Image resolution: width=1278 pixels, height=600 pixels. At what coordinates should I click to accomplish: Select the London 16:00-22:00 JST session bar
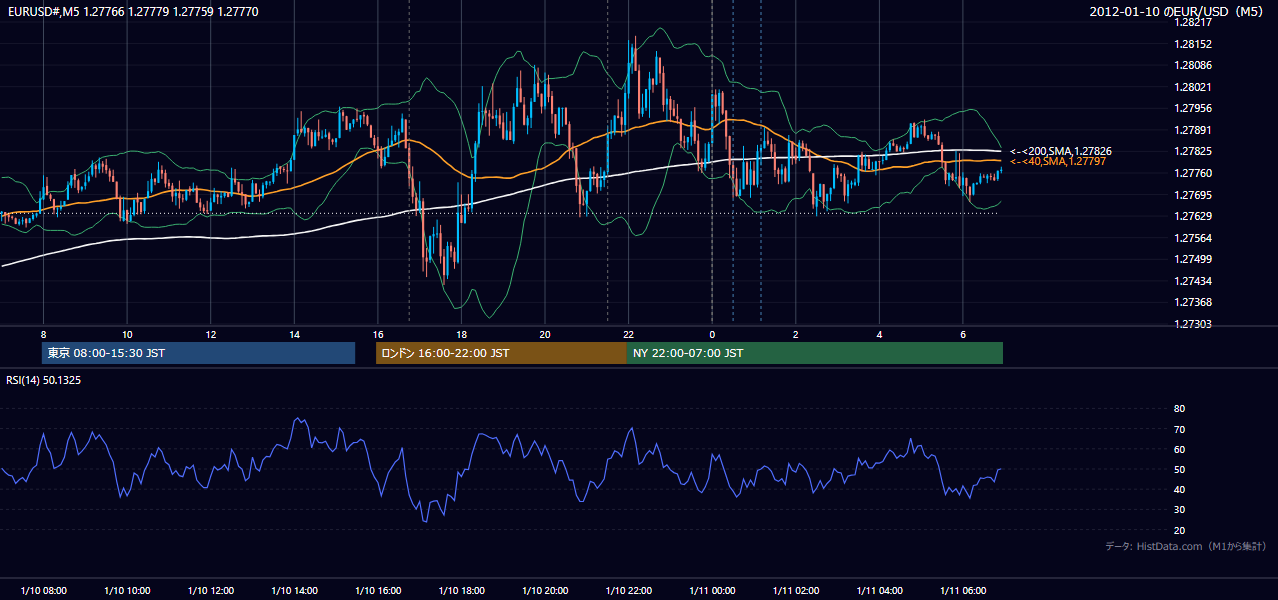[x=501, y=353]
